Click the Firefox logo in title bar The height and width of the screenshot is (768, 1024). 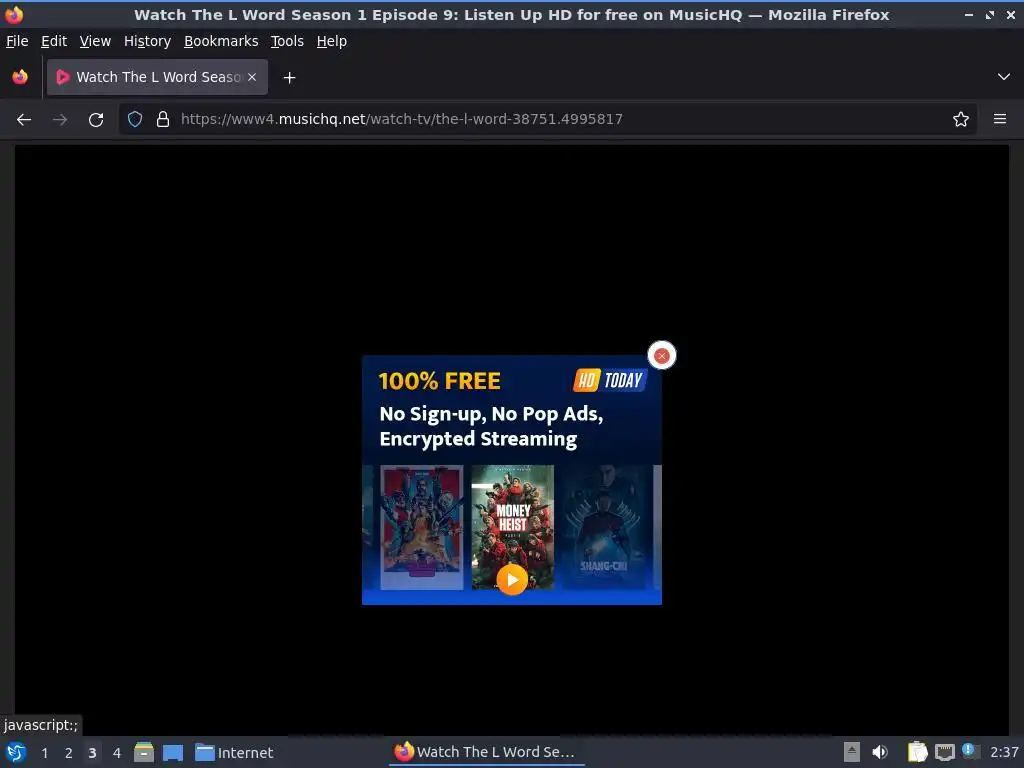[14, 14]
